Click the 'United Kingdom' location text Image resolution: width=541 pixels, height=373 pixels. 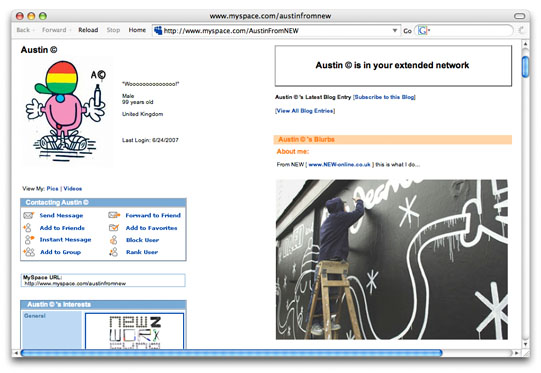tap(142, 114)
